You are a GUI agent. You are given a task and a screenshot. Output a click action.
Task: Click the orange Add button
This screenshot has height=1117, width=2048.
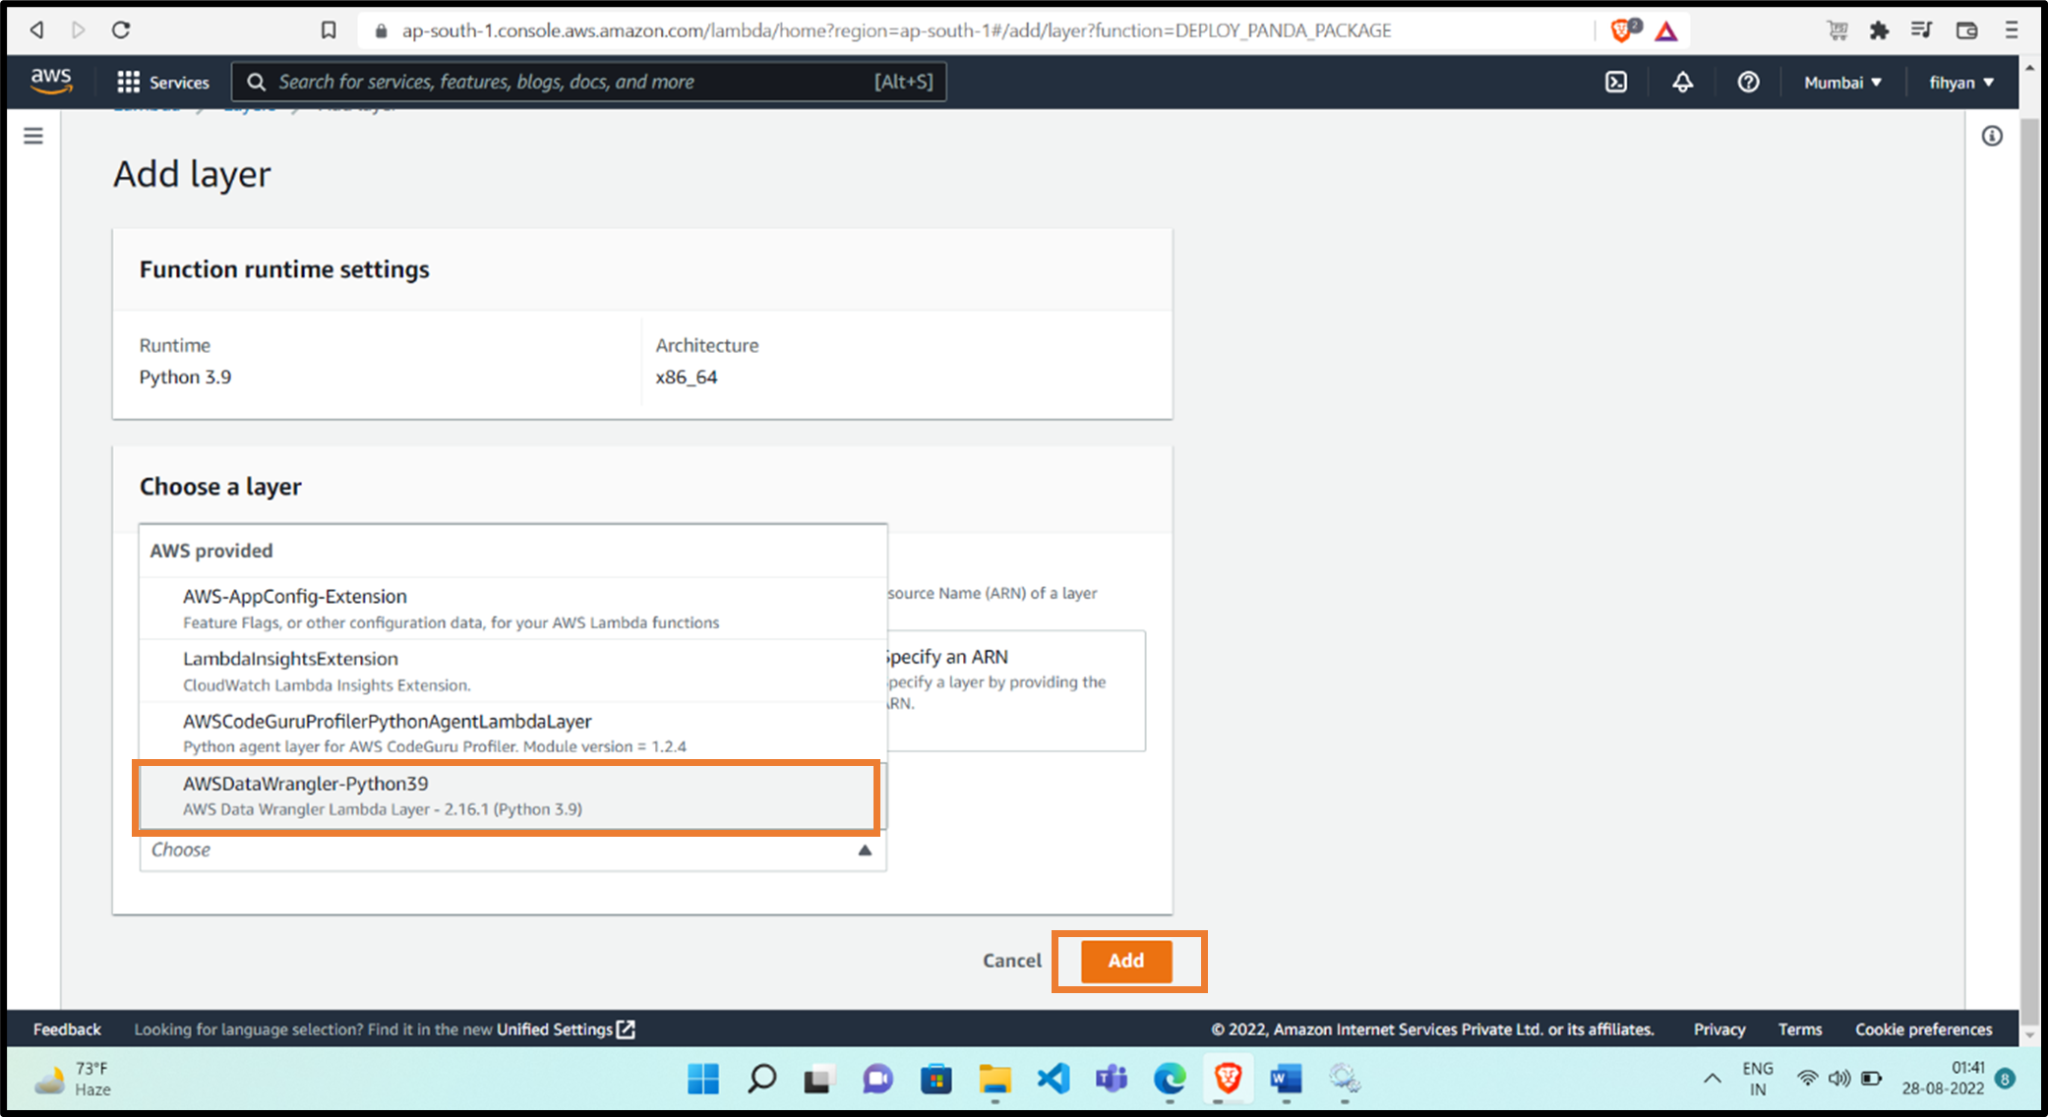1125,960
